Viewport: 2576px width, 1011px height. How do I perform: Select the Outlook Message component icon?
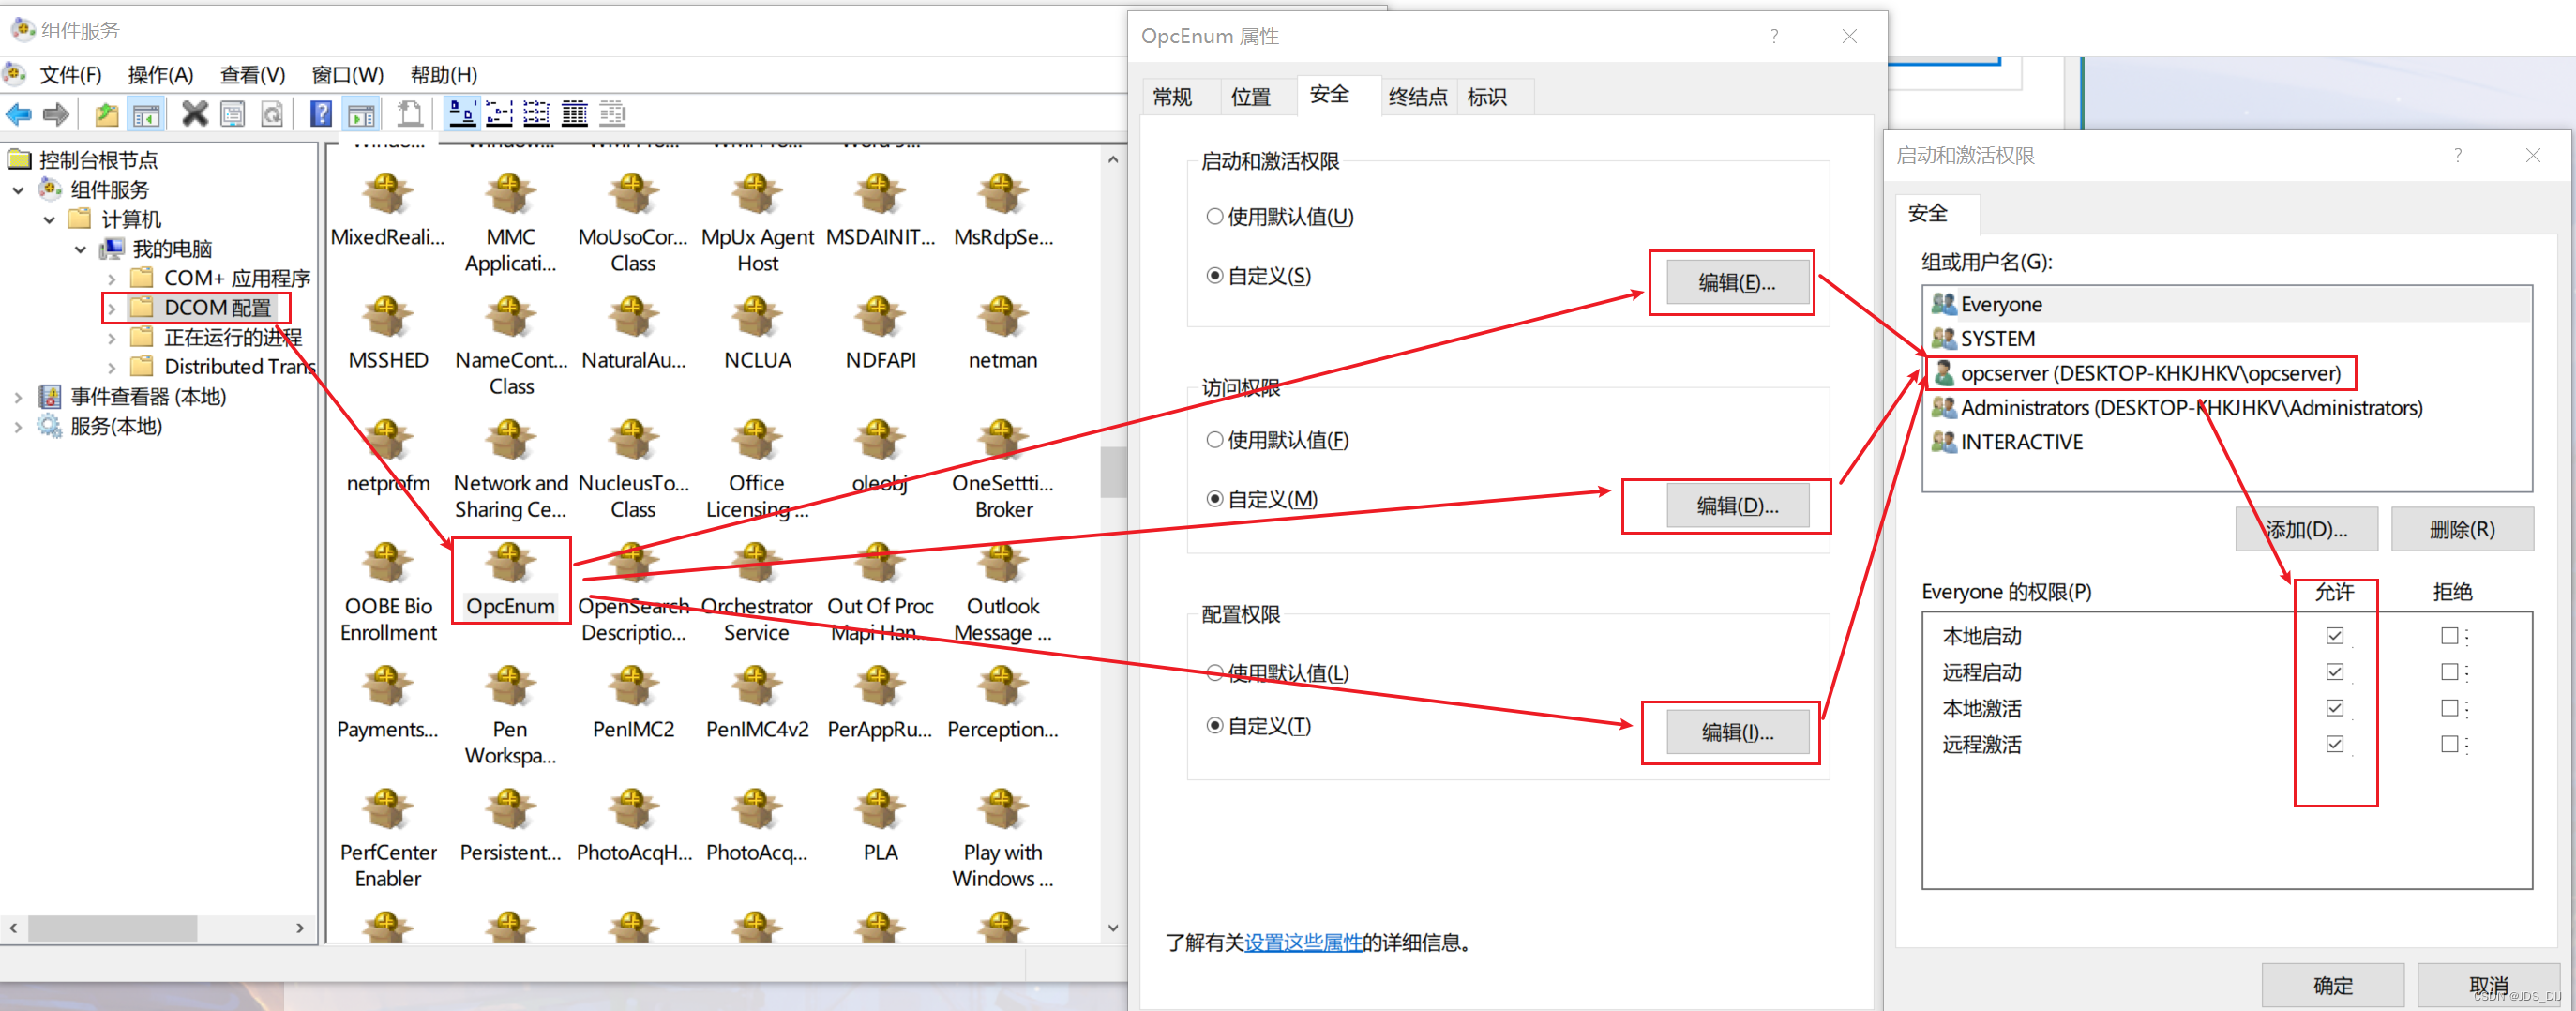[x=1001, y=565]
